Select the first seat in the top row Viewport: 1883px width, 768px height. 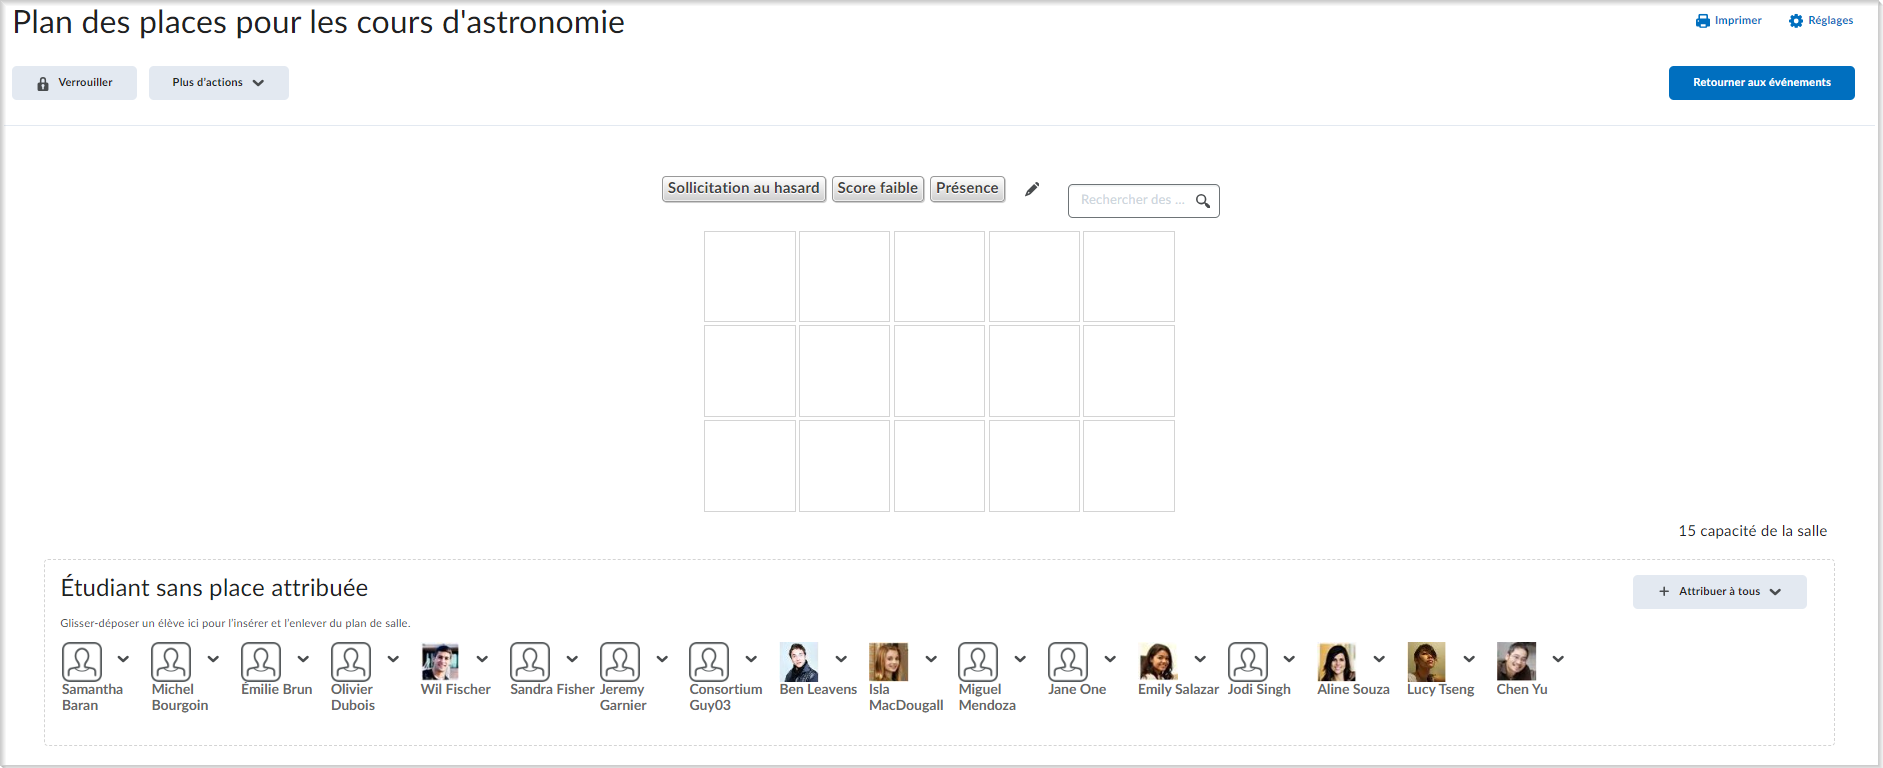(x=750, y=277)
